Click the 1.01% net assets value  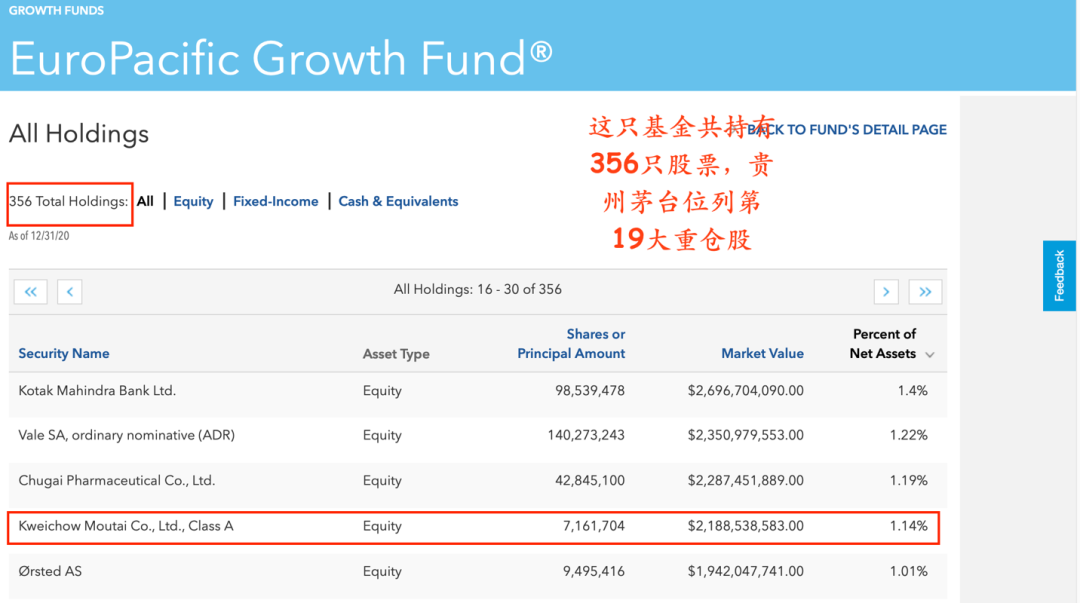908,571
